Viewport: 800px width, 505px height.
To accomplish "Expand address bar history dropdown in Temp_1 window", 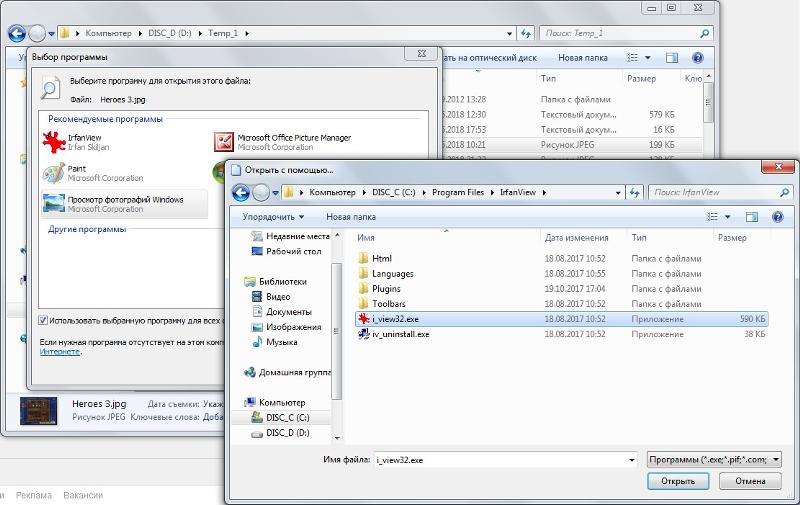I will 509,34.
